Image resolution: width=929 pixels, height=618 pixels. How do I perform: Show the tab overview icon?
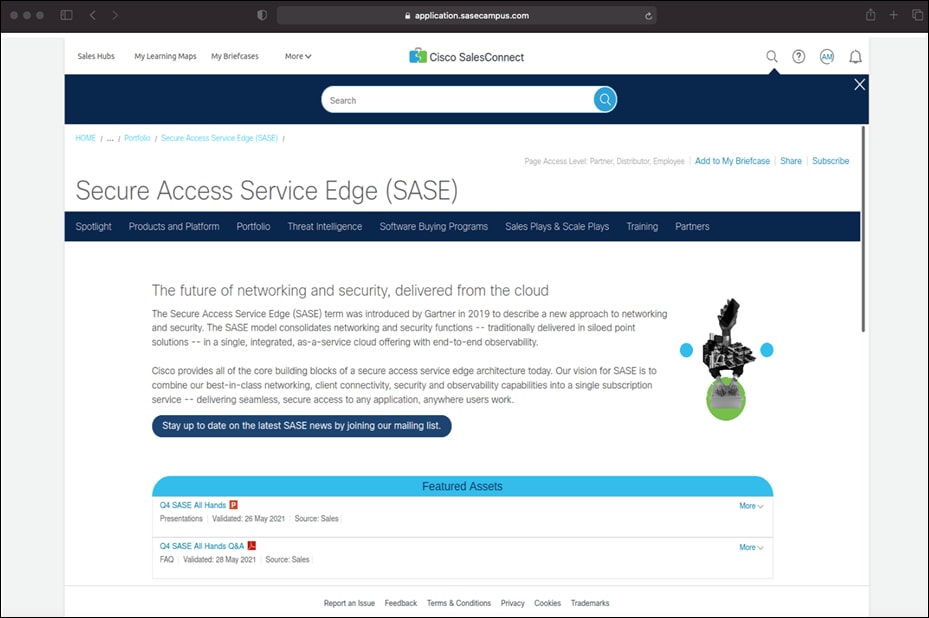click(x=917, y=15)
